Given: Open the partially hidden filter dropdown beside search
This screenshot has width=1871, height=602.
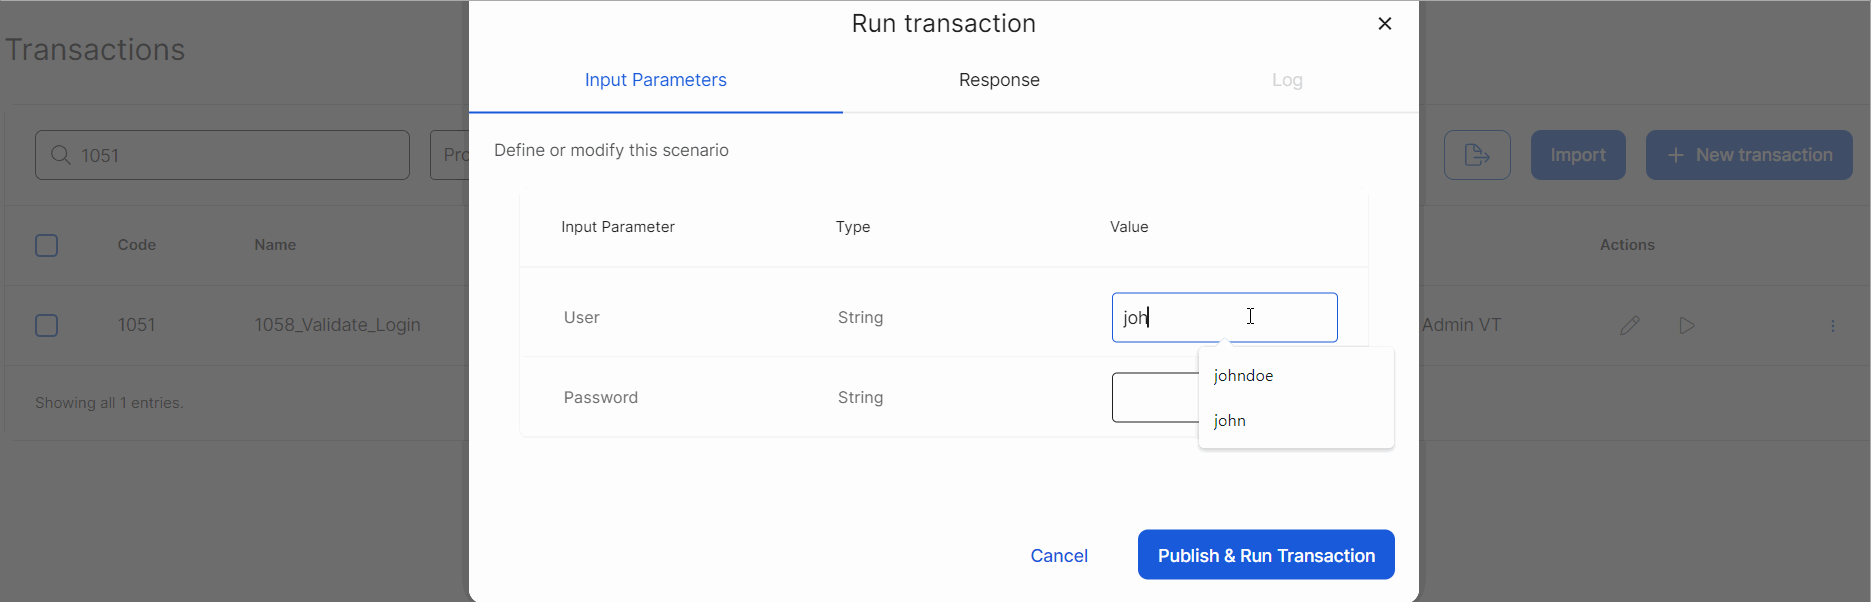Looking at the screenshot, I should (450, 155).
